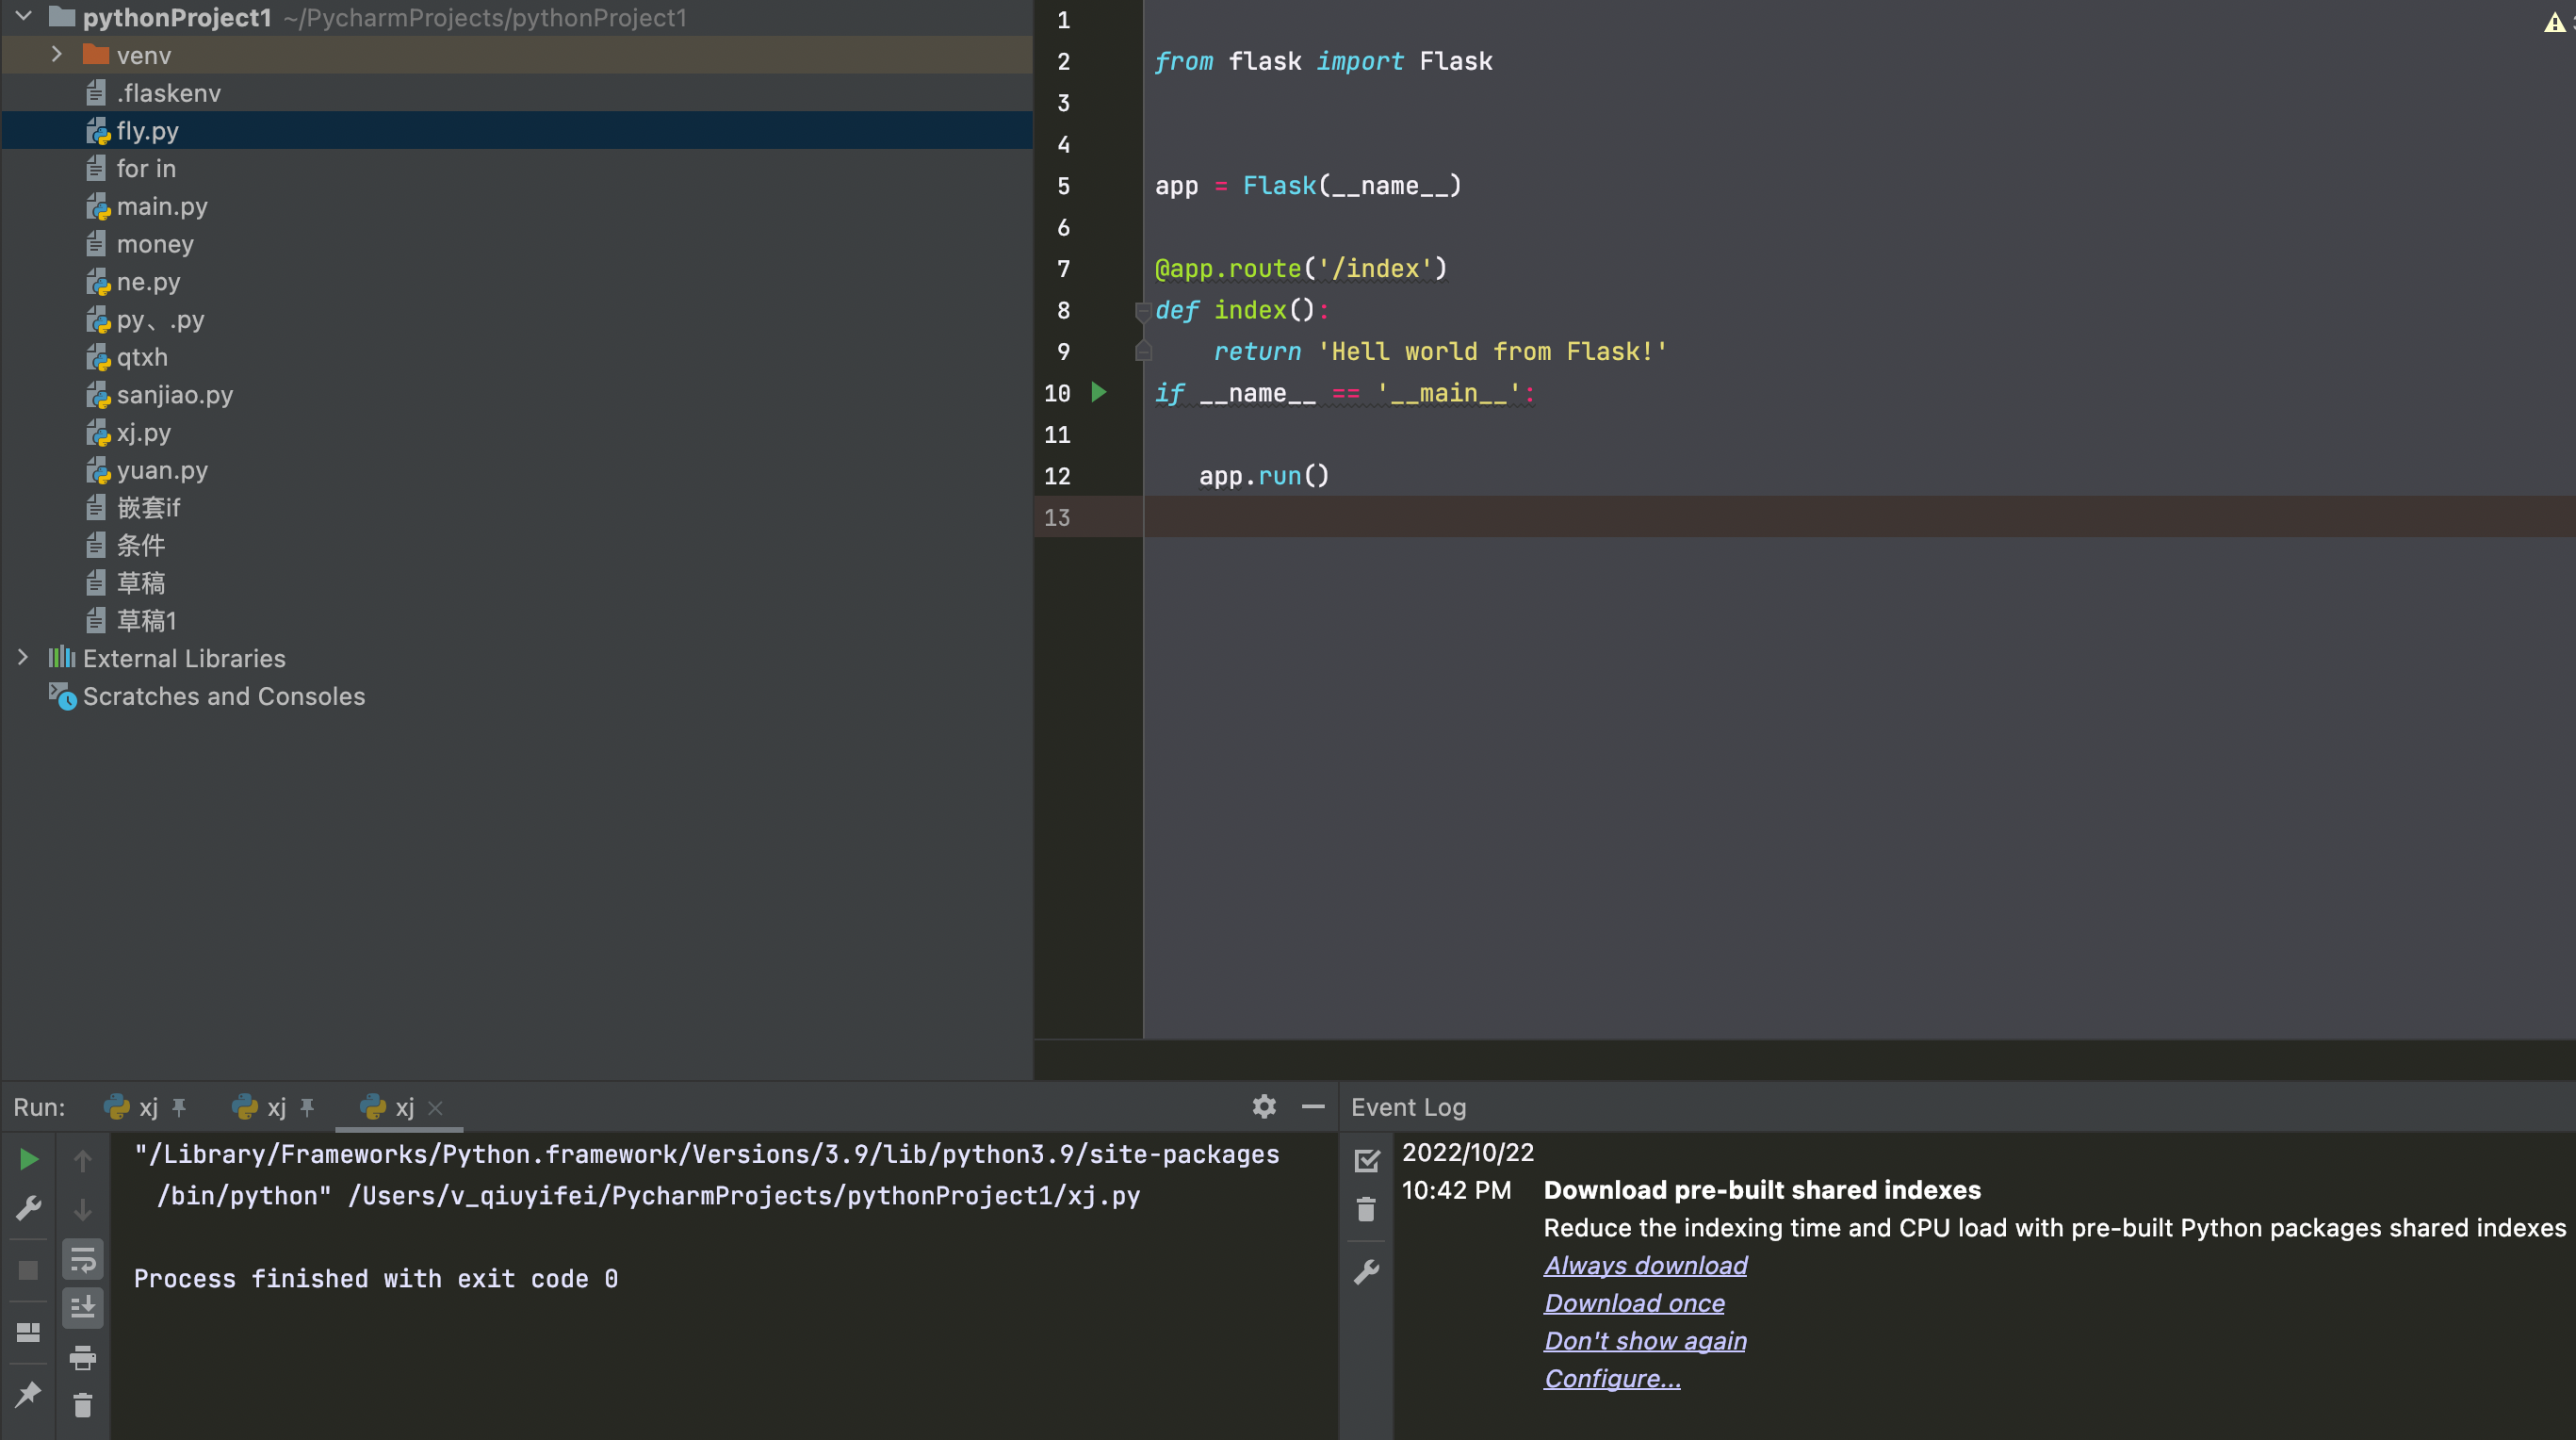Collapse the pythonProject1 root folder
Image resolution: width=2576 pixels, height=1440 pixels.
coord(23,17)
